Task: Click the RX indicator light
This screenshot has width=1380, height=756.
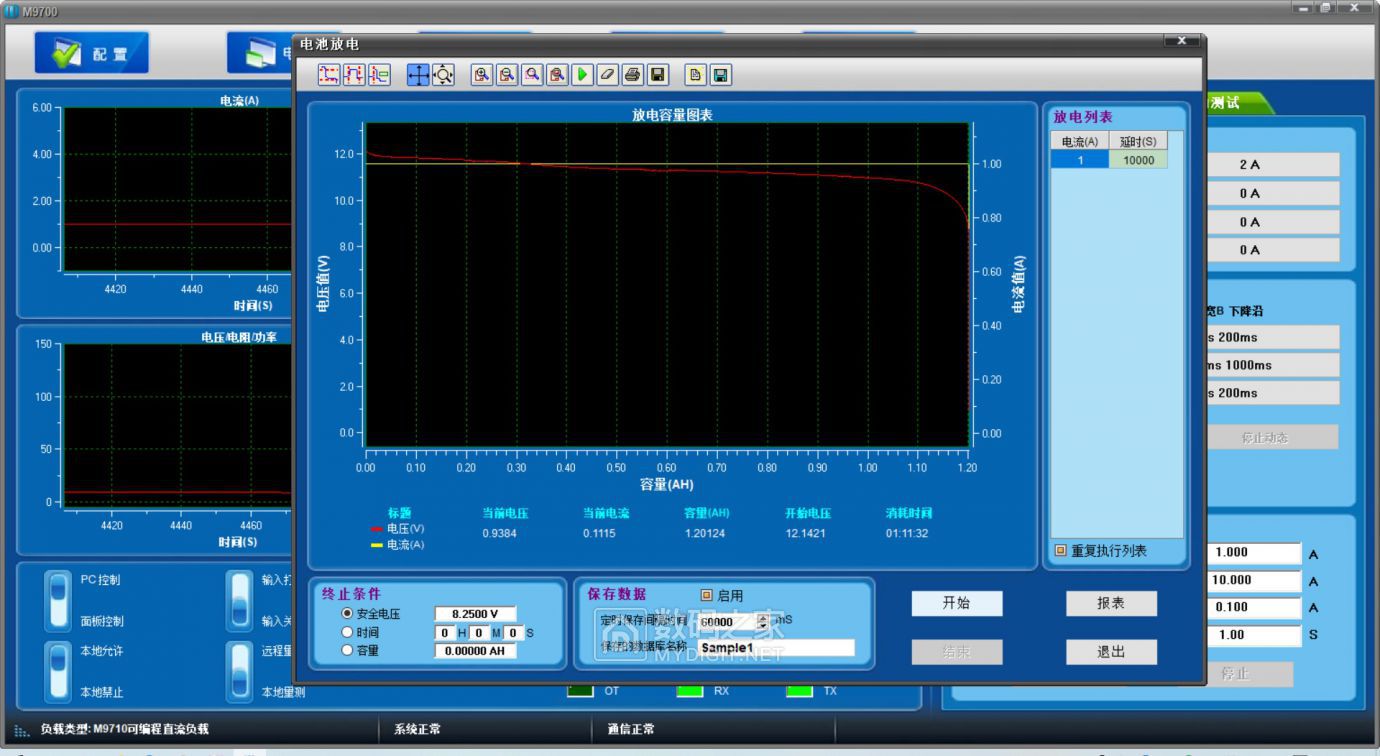Action: pos(691,691)
